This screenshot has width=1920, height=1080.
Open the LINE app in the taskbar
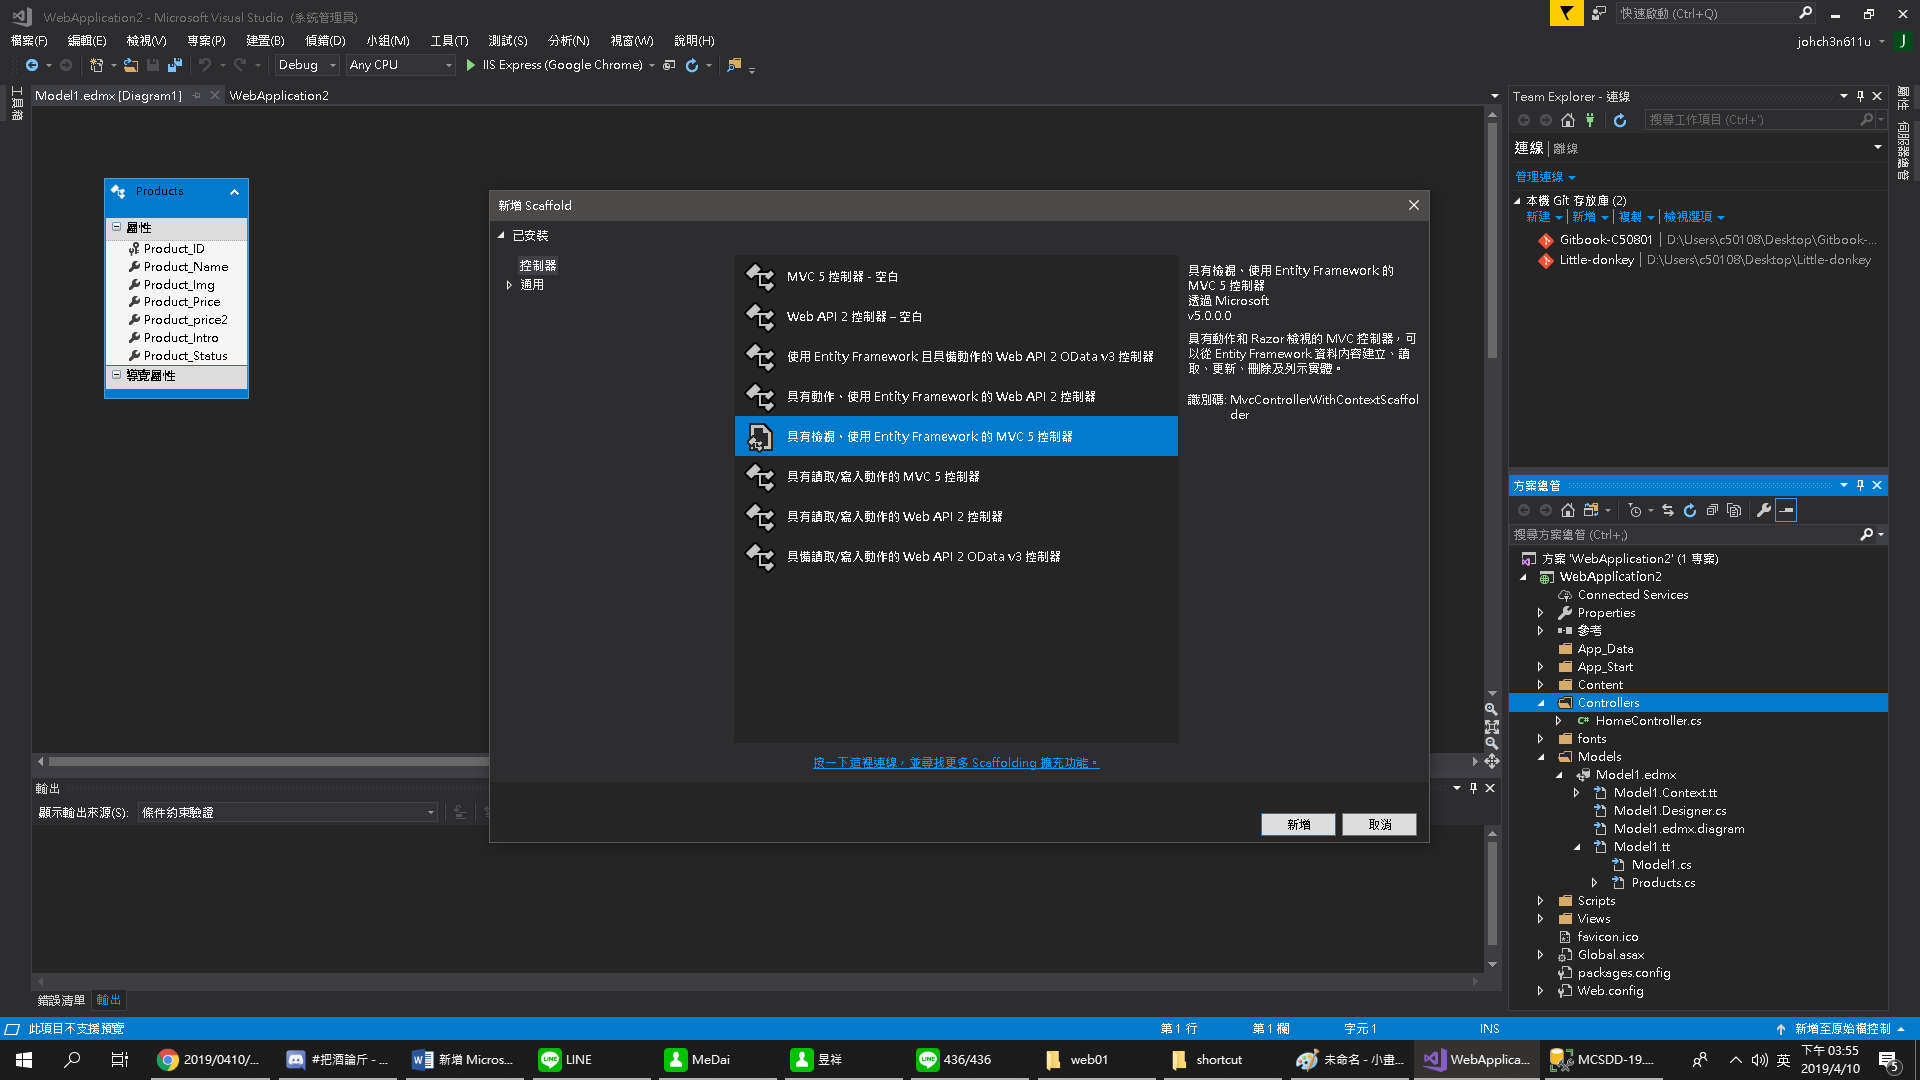point(590,1060)
